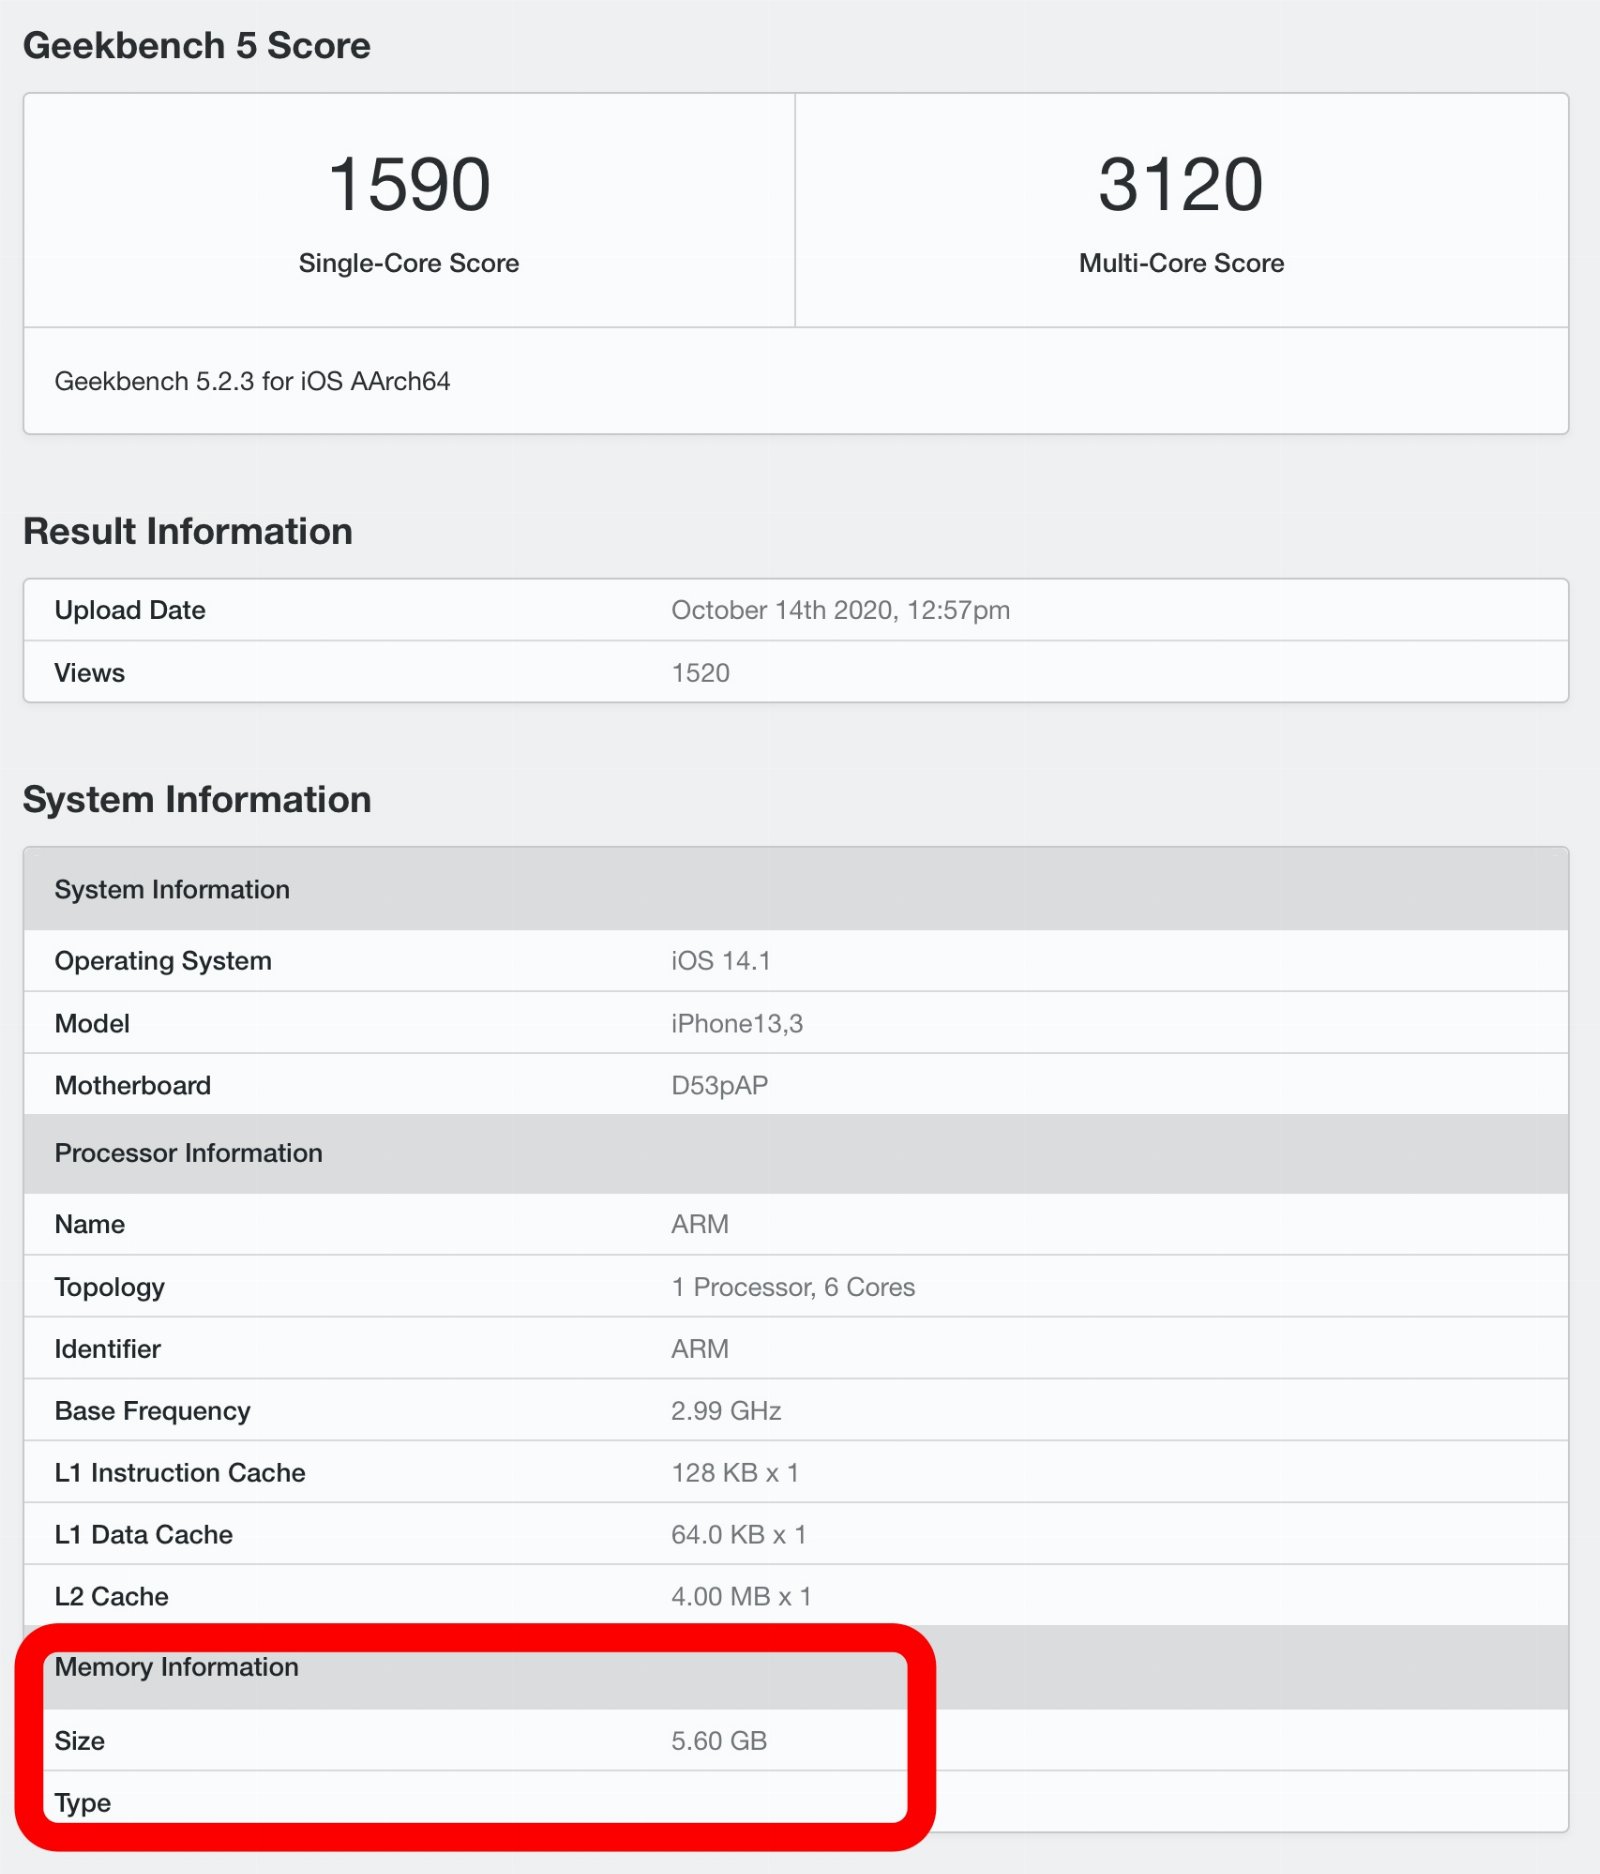
Task: Click the L2 Cache value 4.00 MB x 1
Action: (741, 1597)
